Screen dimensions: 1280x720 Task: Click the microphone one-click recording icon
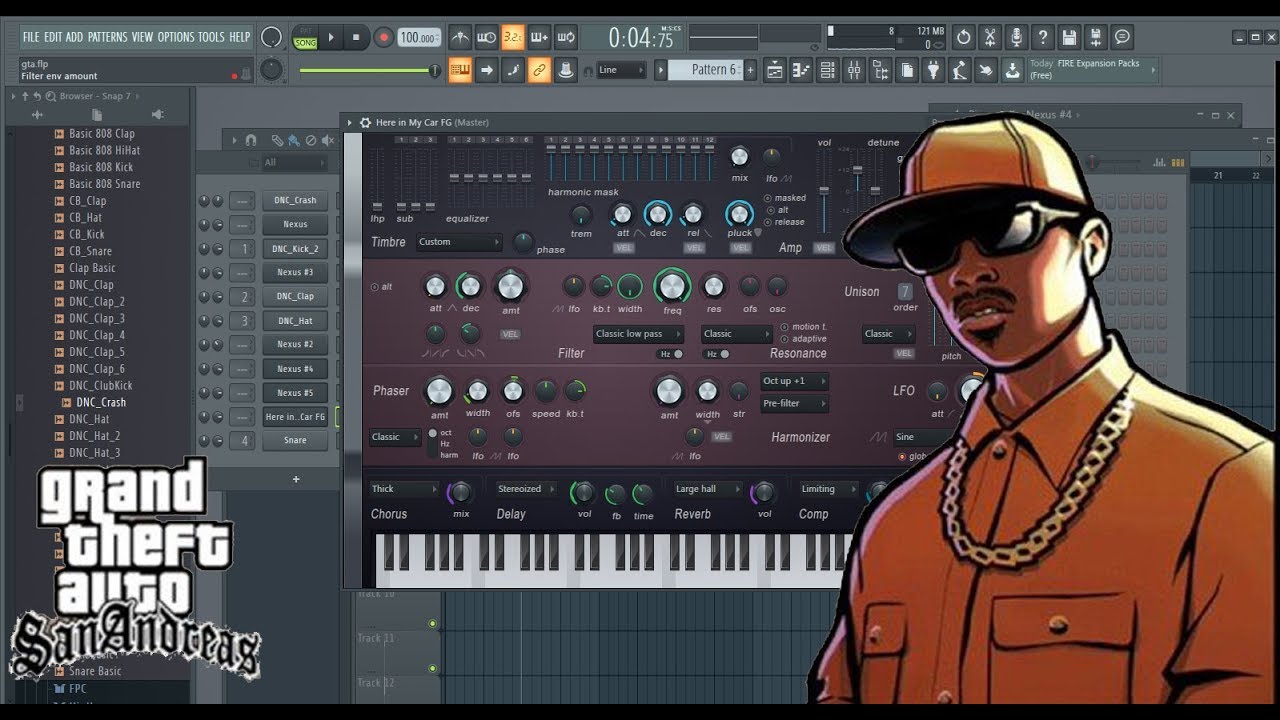pyautogui.click(x=1016, y=37)
